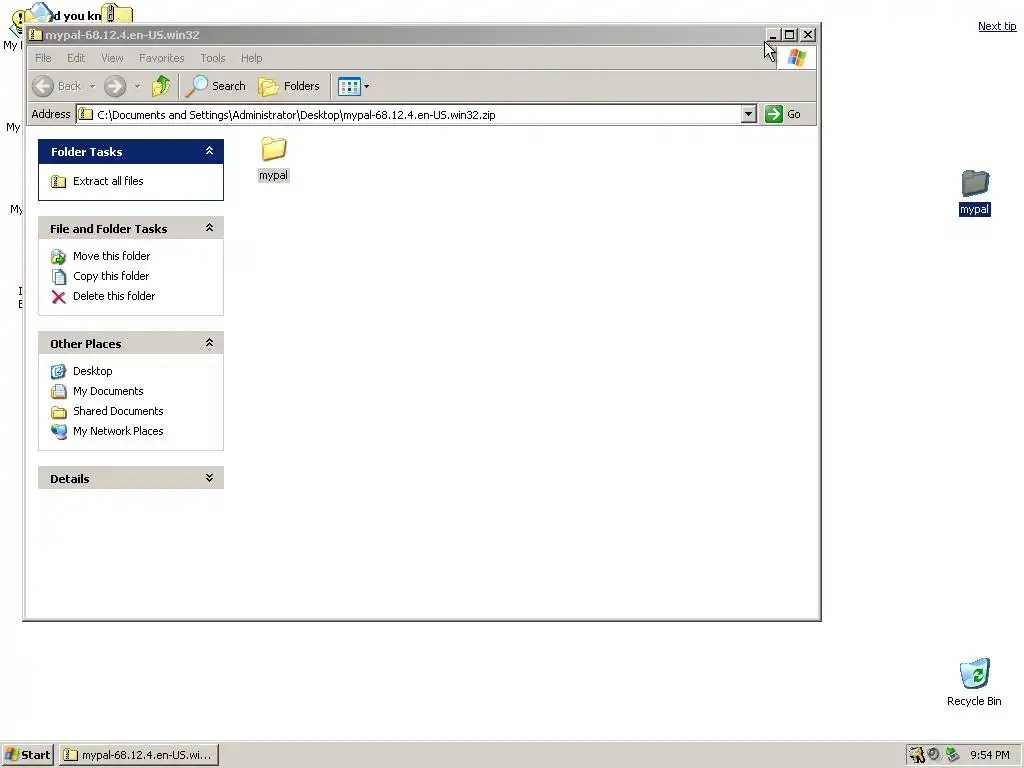Click the My Network Places icon

[x=59, y=432]
